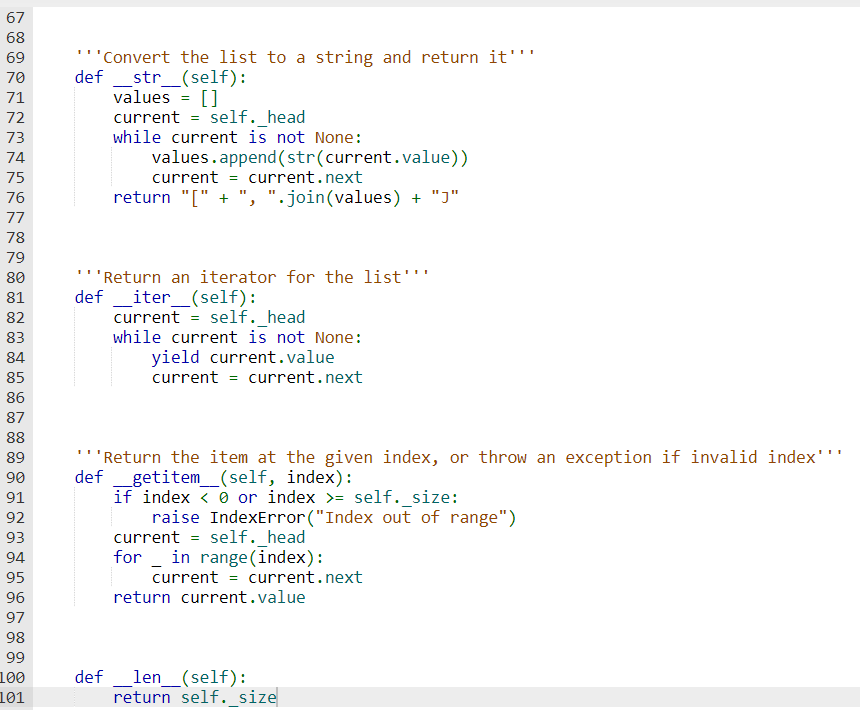Viewport: 860px width, 710px height.
Task: Click the while keyword on line 83
Action: click(x=136, y=337)
